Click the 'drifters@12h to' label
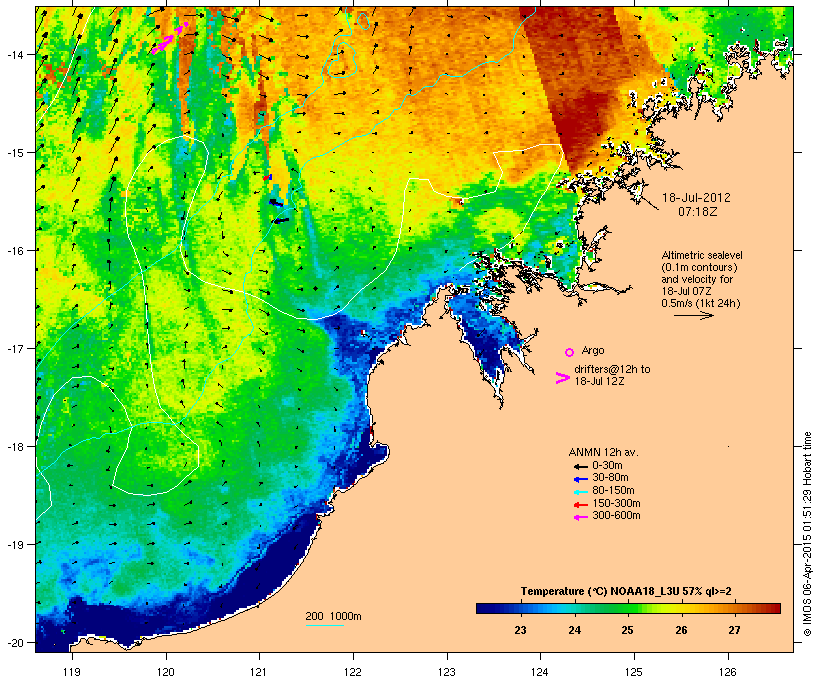Screen dimensions: 820x680 (612, 369)
